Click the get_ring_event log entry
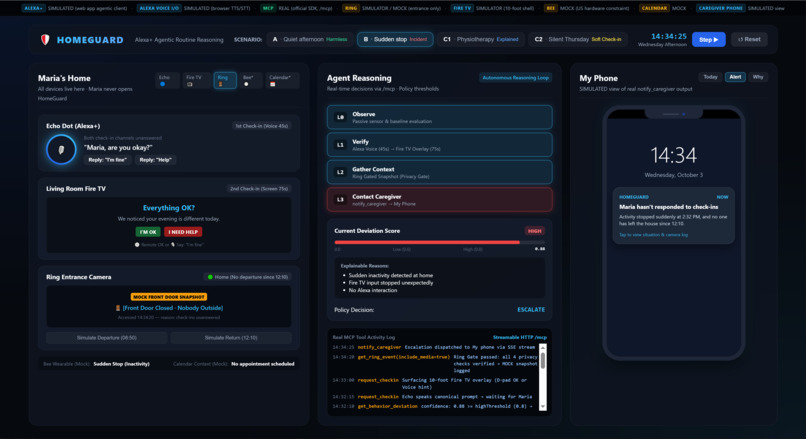The width and height of the screenshot is (806, 439). (x=434, y=363)
